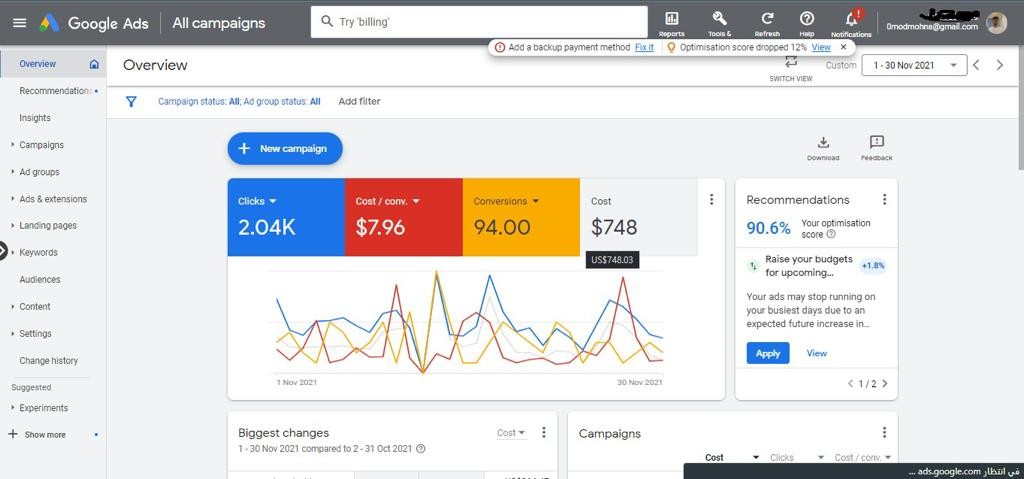Open the Clicks metric dropdown
1024x479 pixels.
tap(273, 201)
